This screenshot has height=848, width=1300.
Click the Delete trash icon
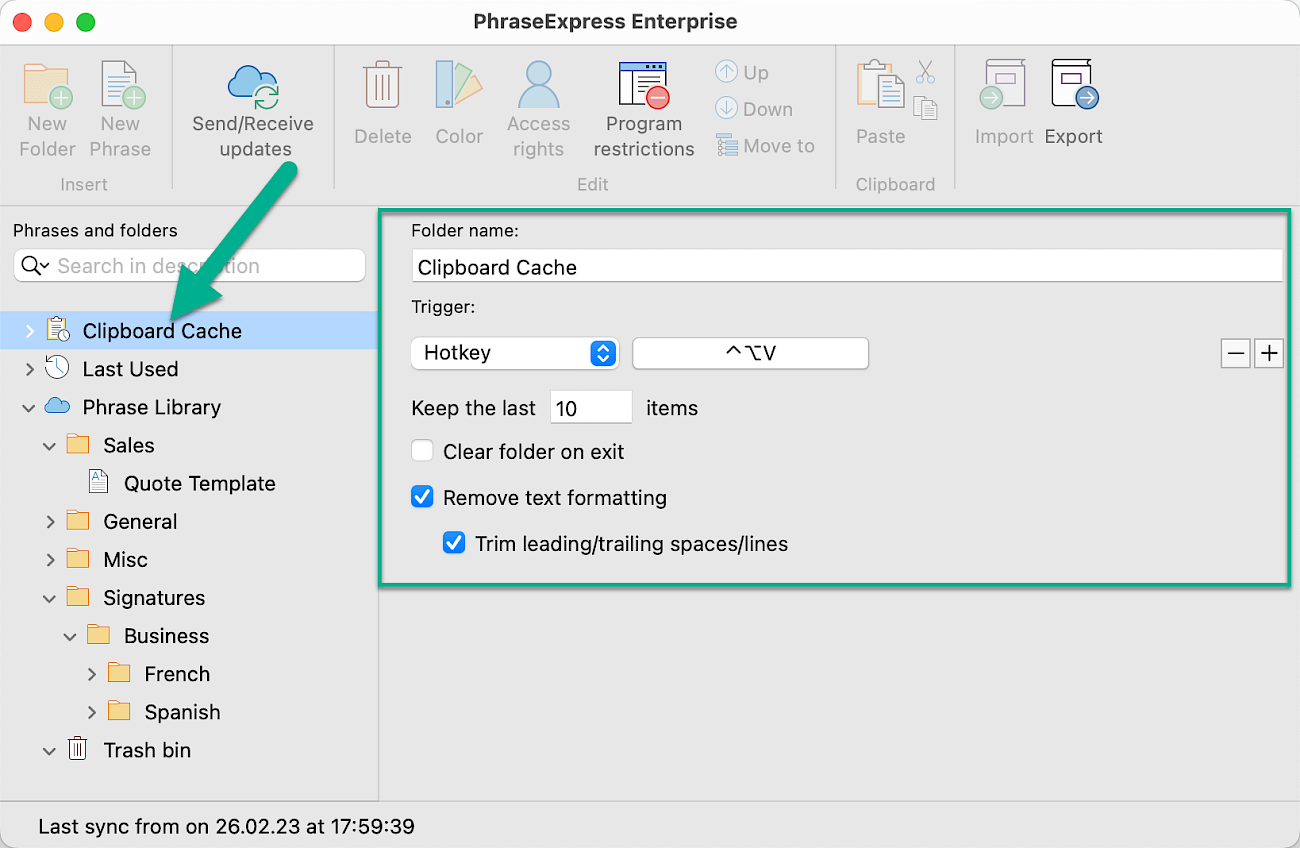382,85
